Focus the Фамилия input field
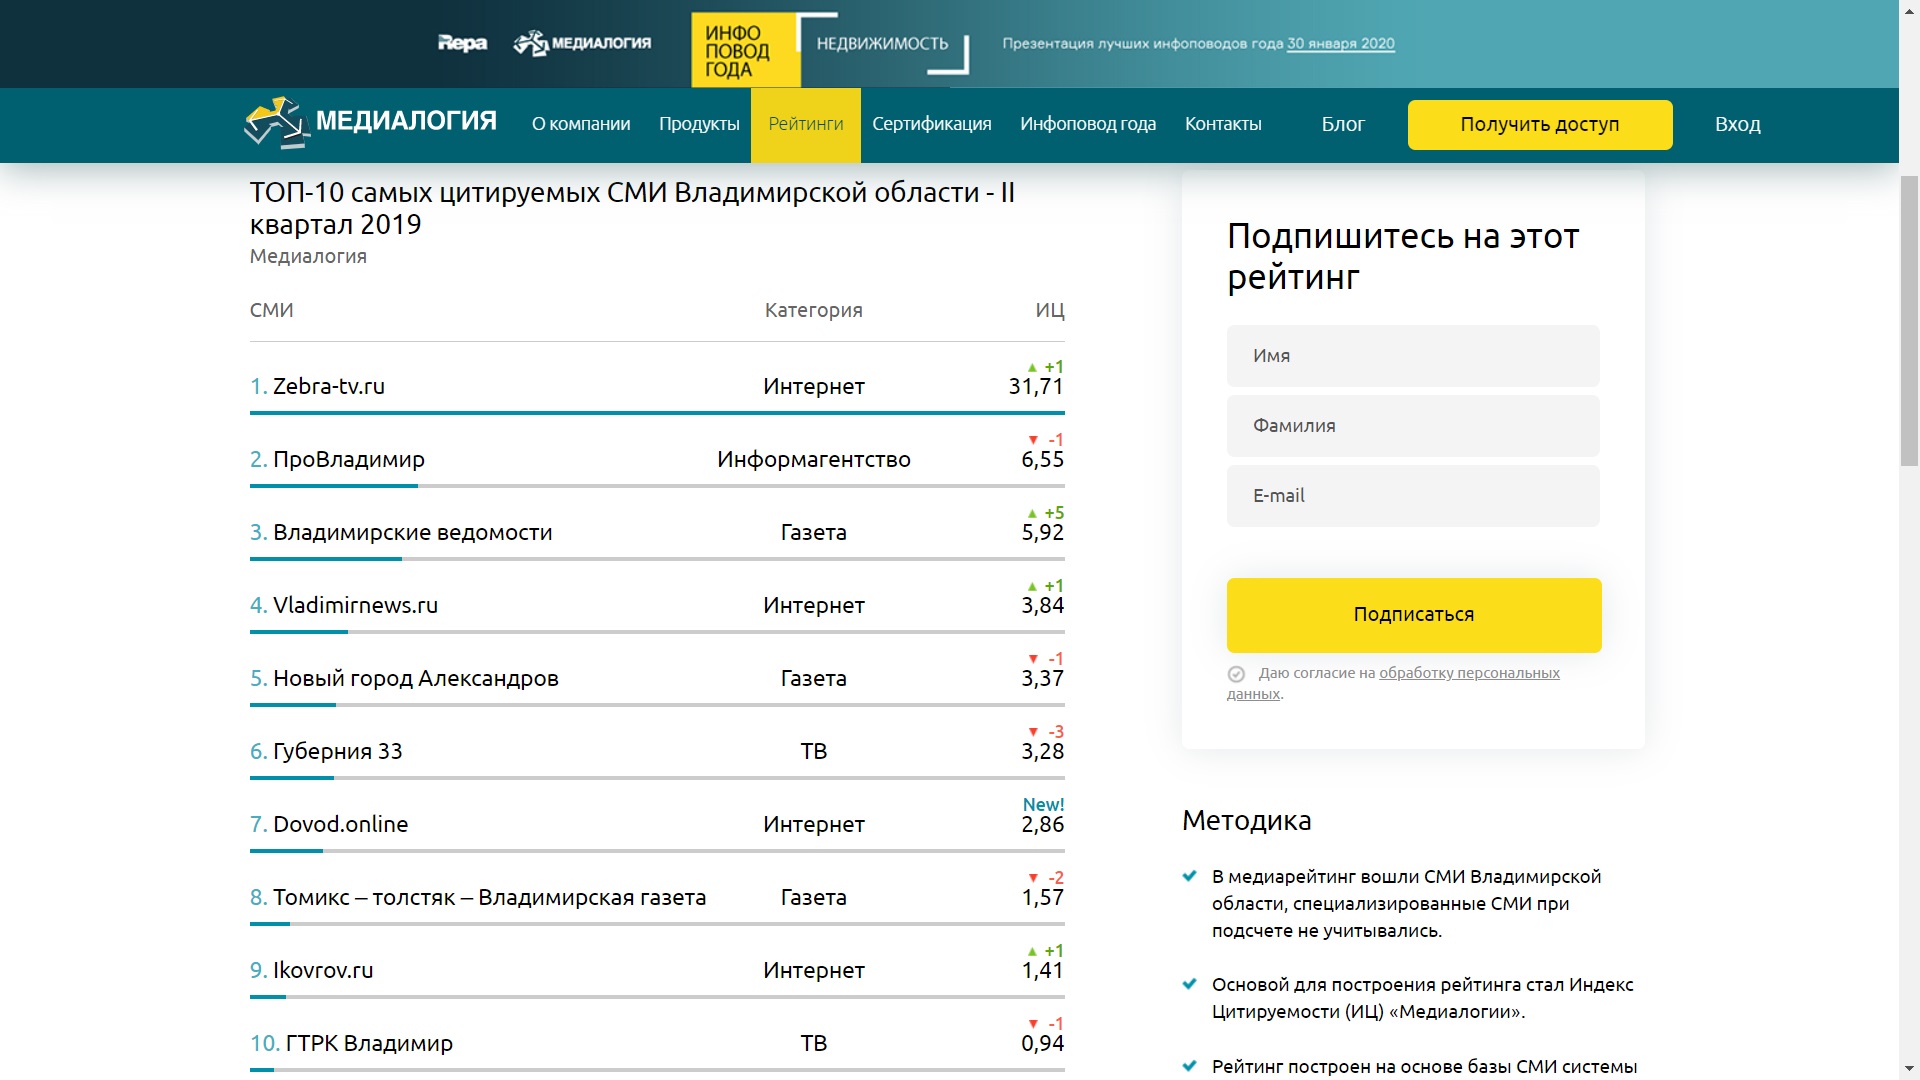 pyautogui.click(x=1413, y=426)
